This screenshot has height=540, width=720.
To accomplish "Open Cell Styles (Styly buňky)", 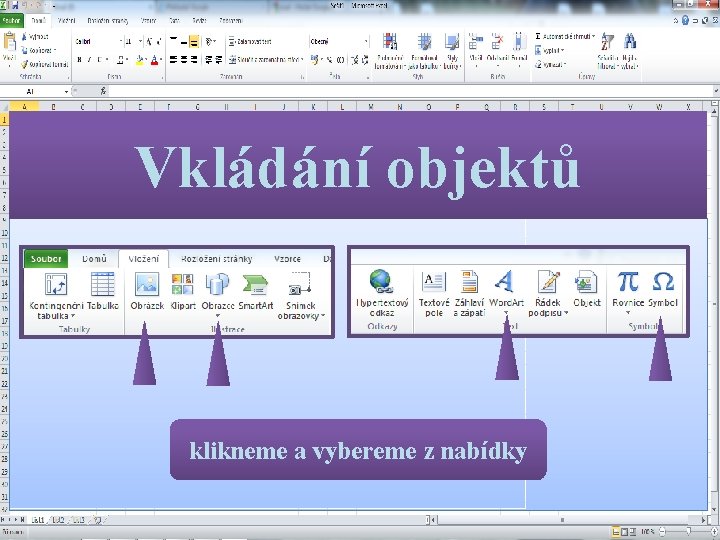I will [452, 51].
